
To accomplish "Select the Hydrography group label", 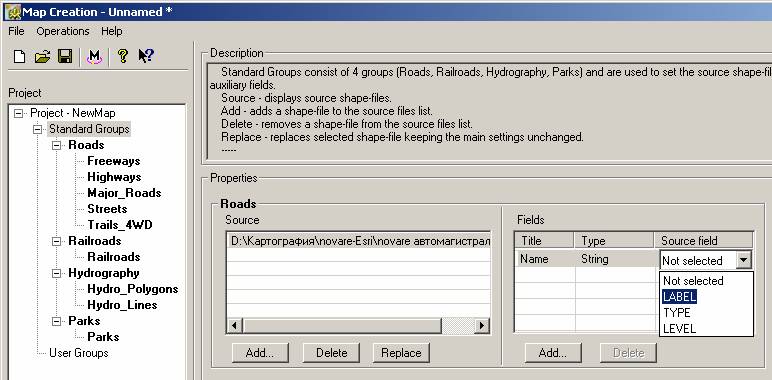I will [104, 273].
